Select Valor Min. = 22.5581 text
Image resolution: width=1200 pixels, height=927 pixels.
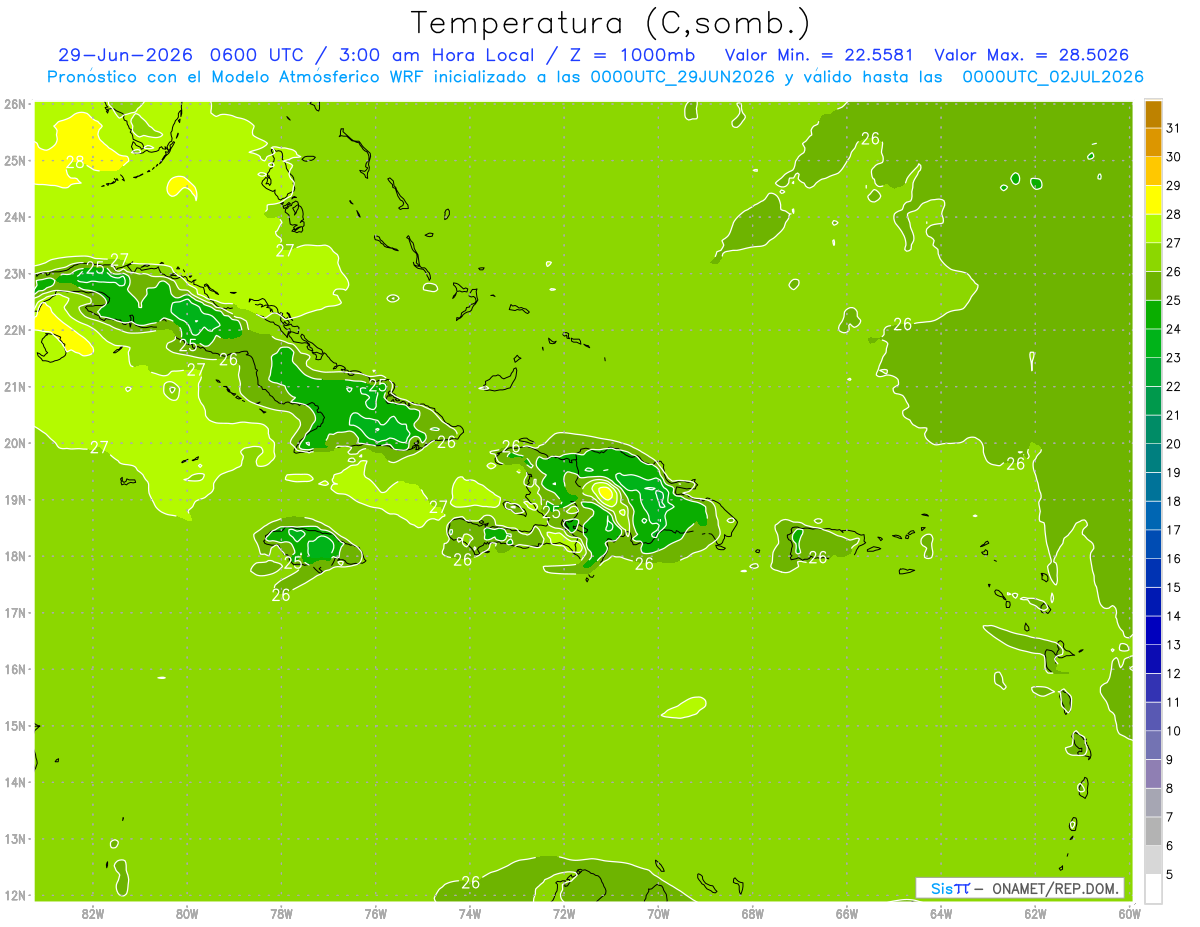pyautogui.click(x=819, y=55)
